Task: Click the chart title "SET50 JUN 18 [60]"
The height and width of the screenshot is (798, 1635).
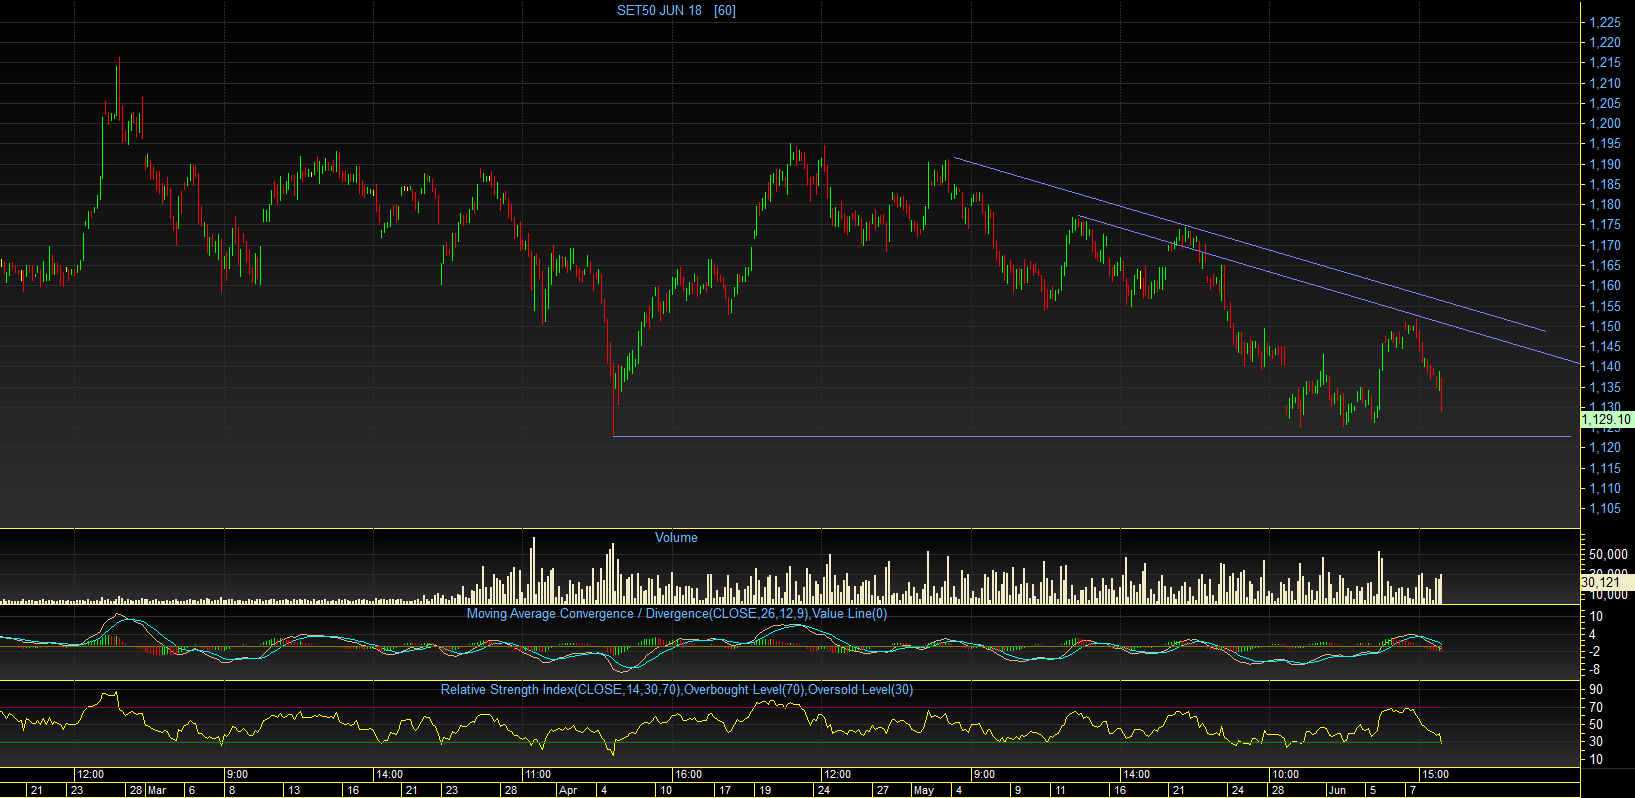Action: [x=676, y=10]
